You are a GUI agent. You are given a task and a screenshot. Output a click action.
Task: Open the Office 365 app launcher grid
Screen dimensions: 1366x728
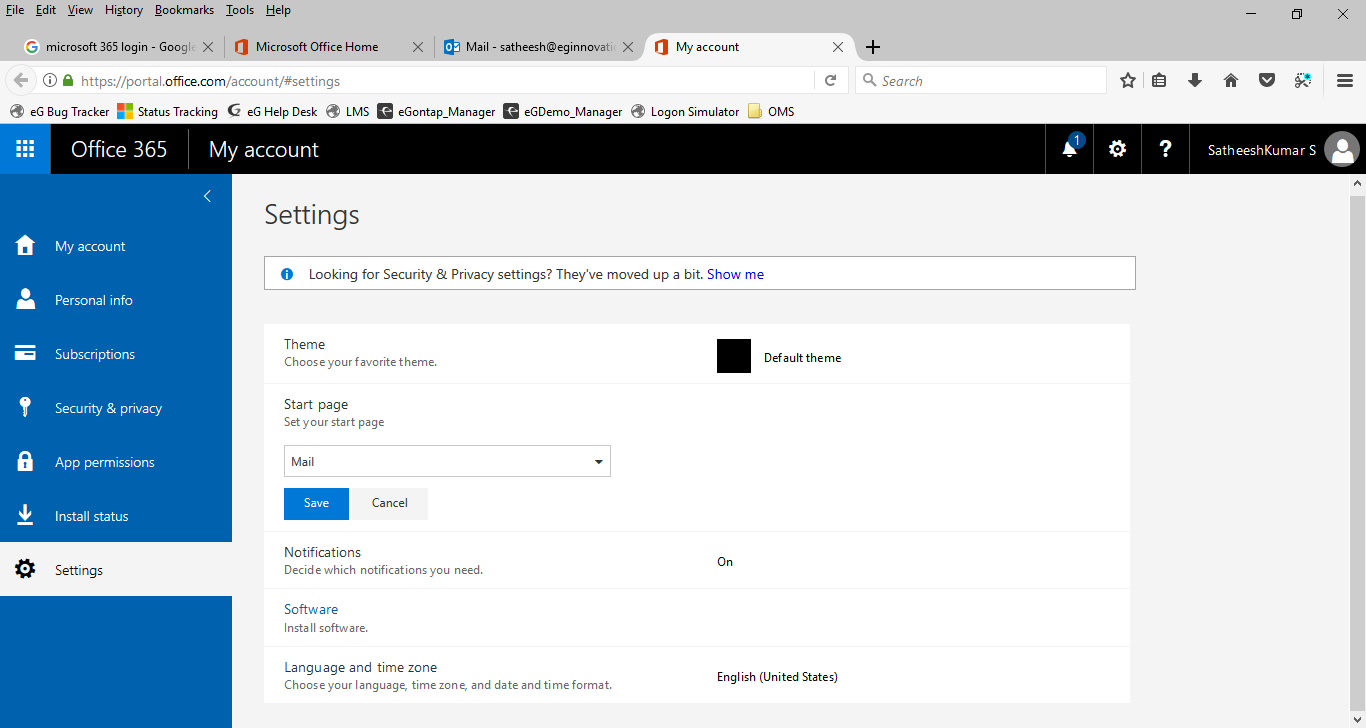point(25,149)
